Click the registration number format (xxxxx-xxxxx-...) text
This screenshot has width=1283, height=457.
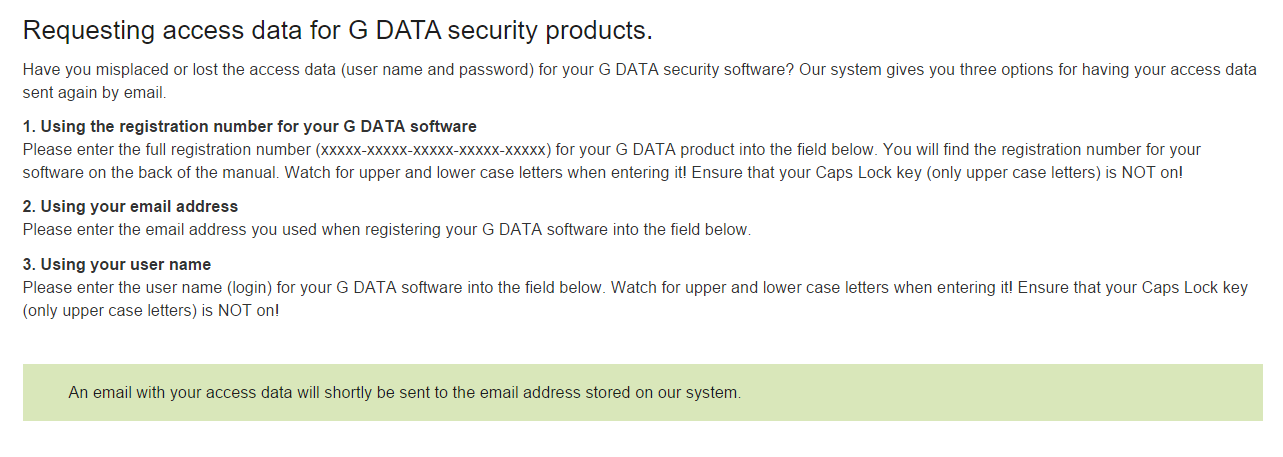[434, 149]
